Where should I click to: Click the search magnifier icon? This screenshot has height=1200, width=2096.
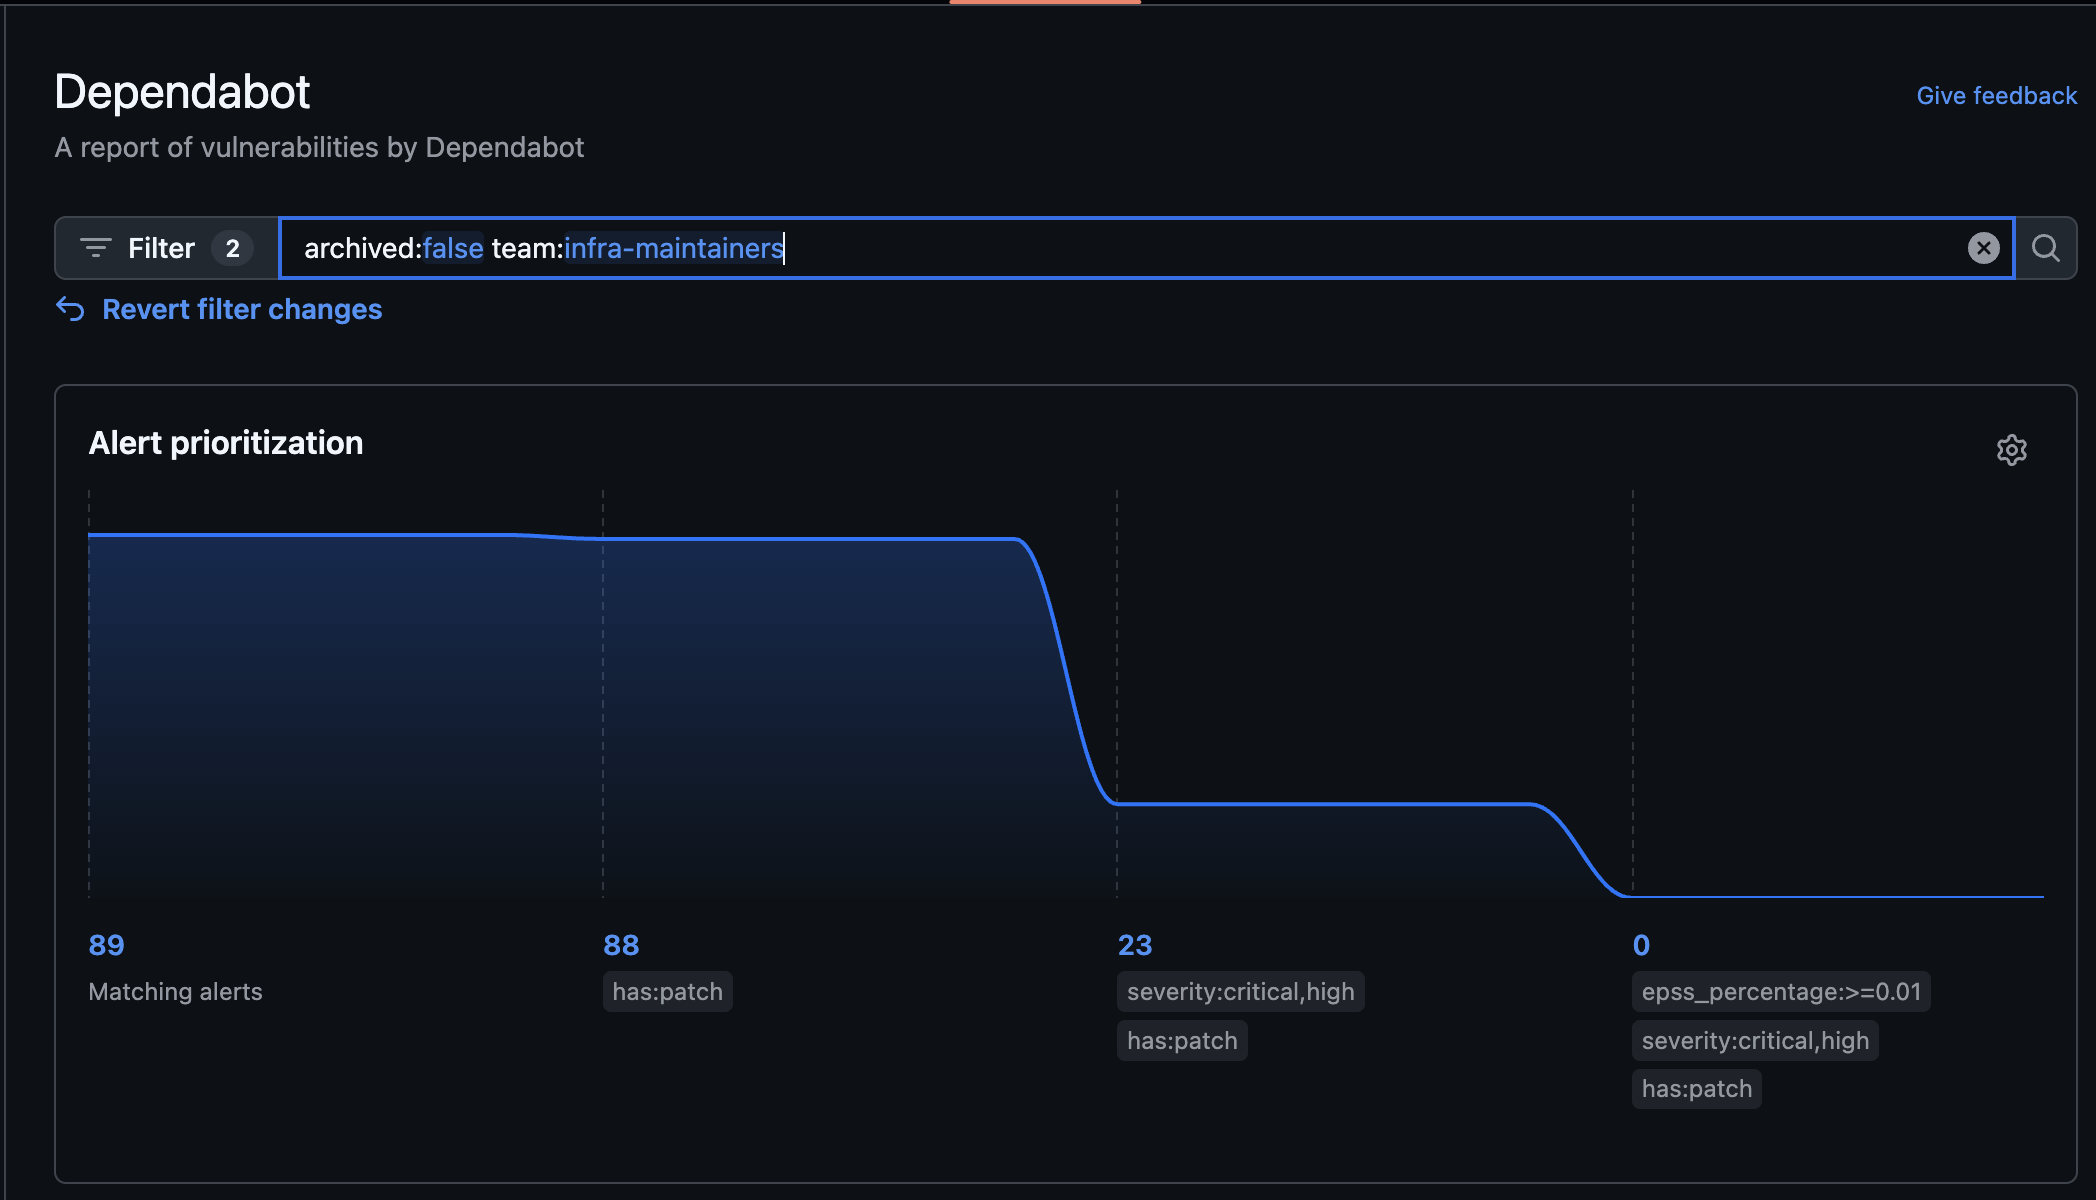[x=2045, y=248]
